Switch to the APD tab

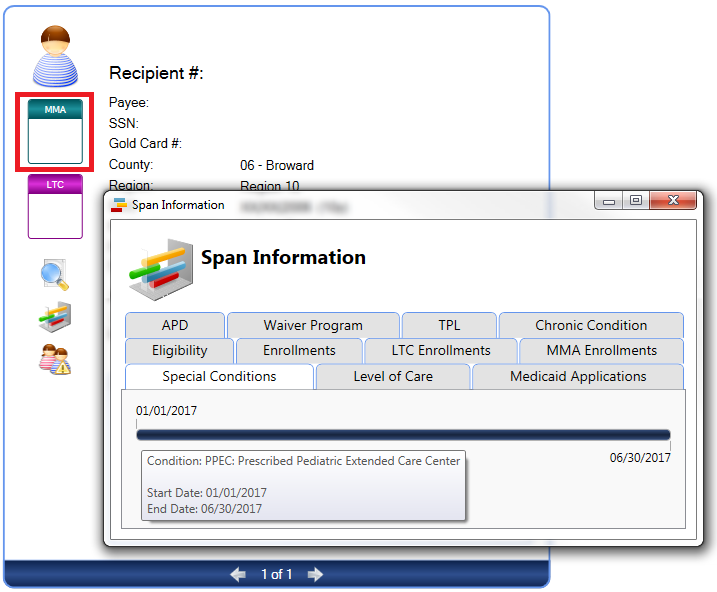pos(175,325)
